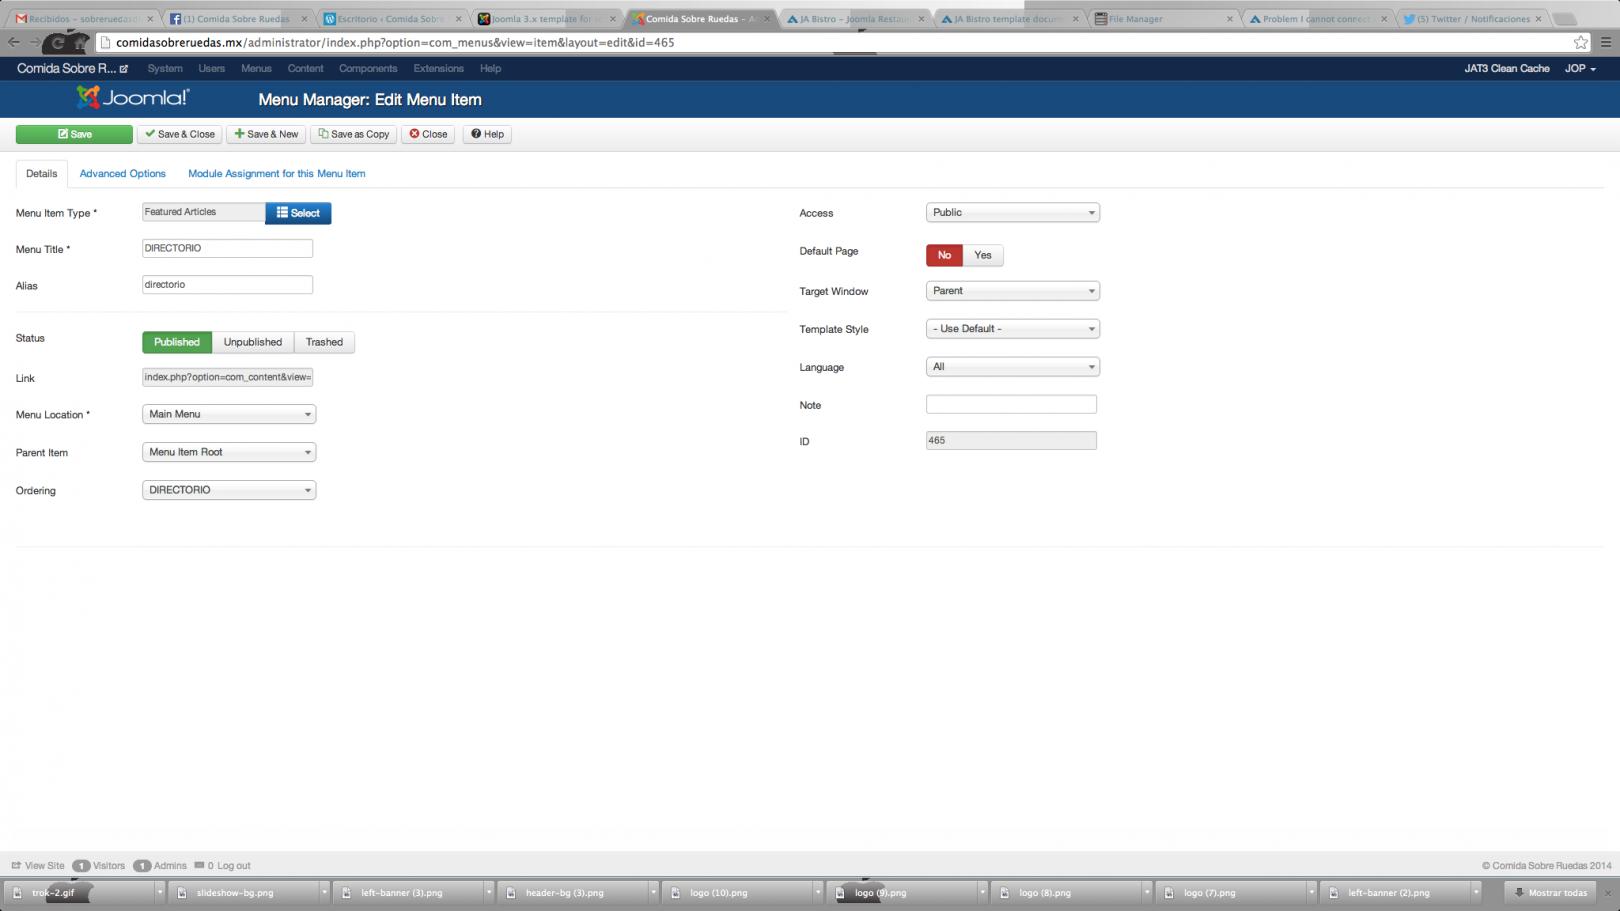Set status to Trashed

pyautogui.click(x=324, y=342)
